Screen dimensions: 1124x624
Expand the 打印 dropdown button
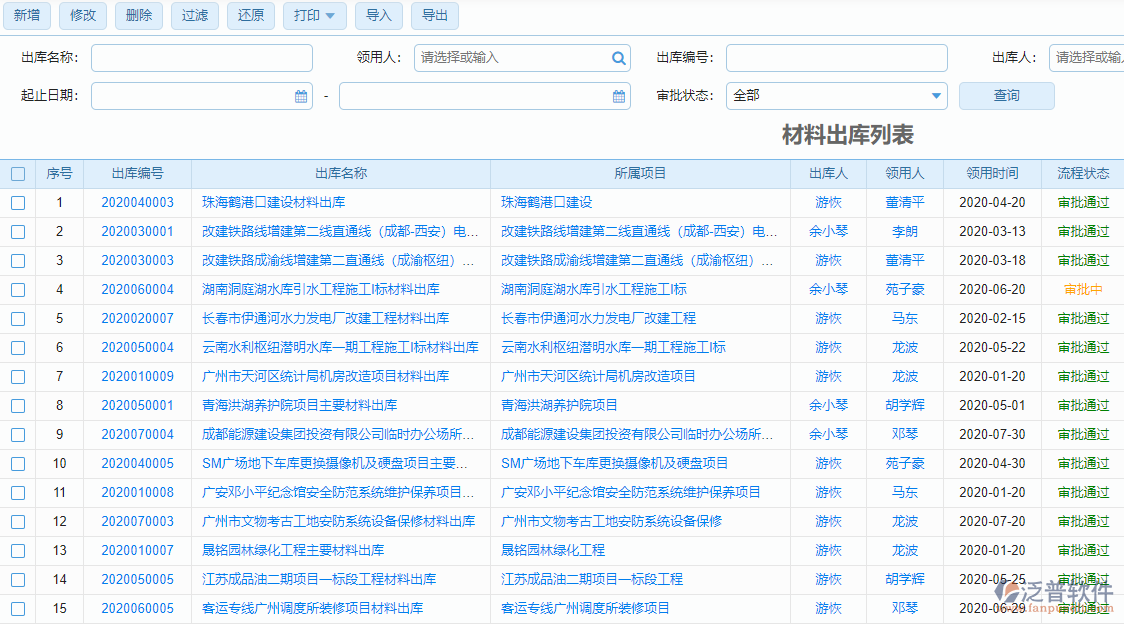point(315,16)
